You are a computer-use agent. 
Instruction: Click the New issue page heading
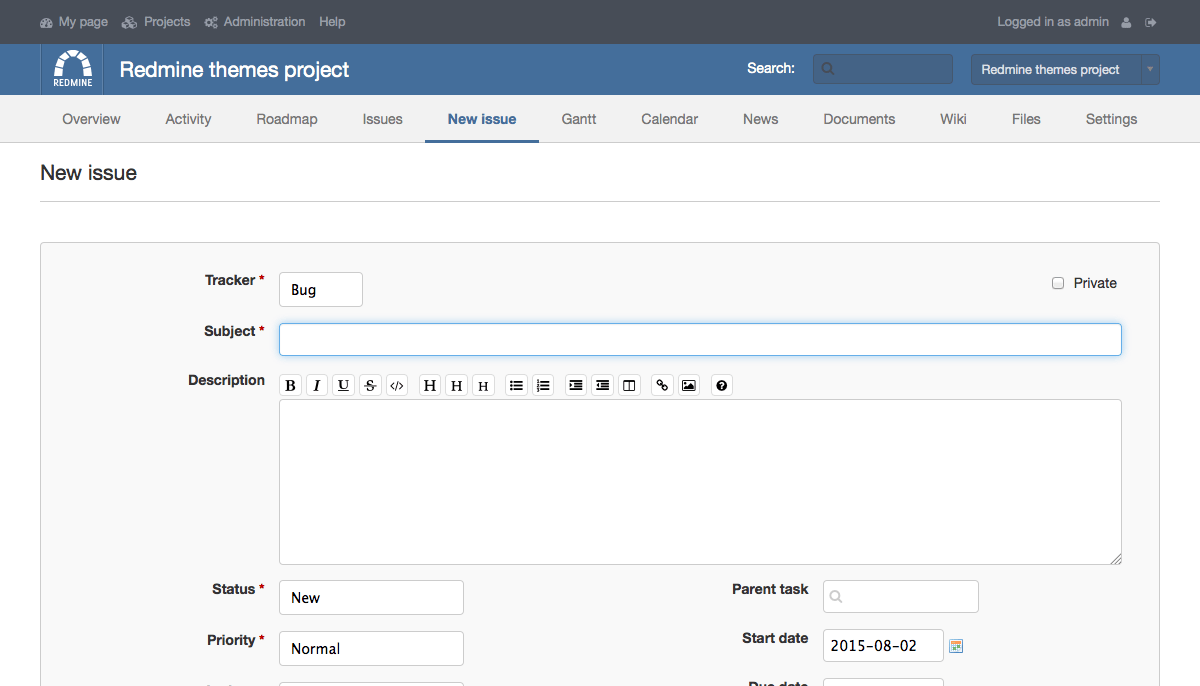pos(89,173)
